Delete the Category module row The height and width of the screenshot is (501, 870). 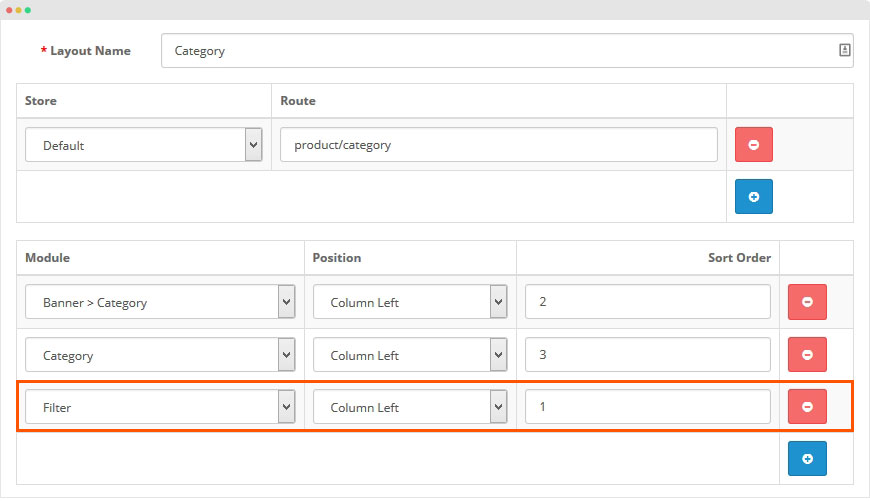pos(807,354)
